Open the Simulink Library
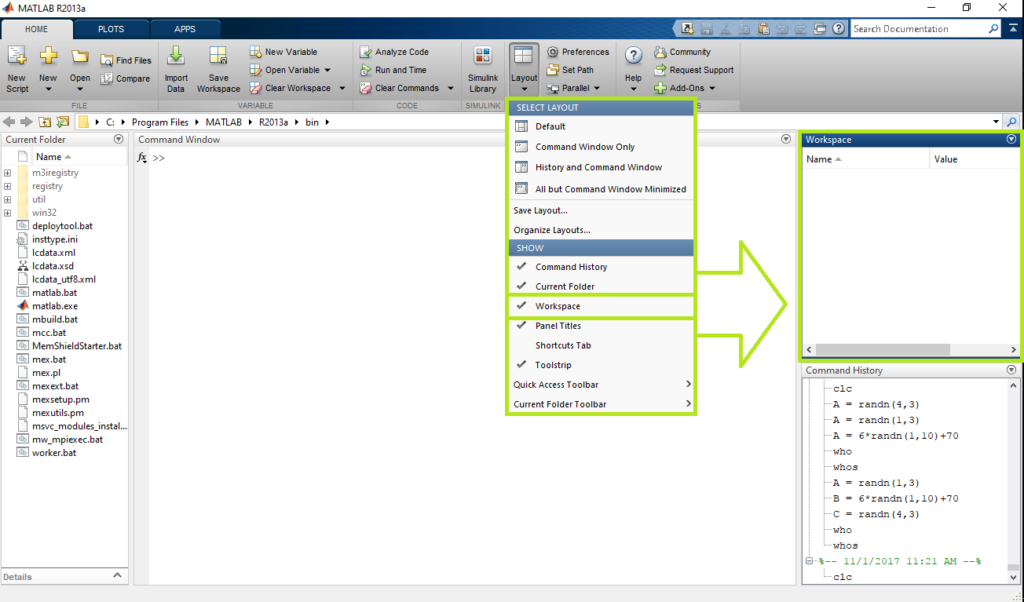1024x602 pixels. [482, 58]
